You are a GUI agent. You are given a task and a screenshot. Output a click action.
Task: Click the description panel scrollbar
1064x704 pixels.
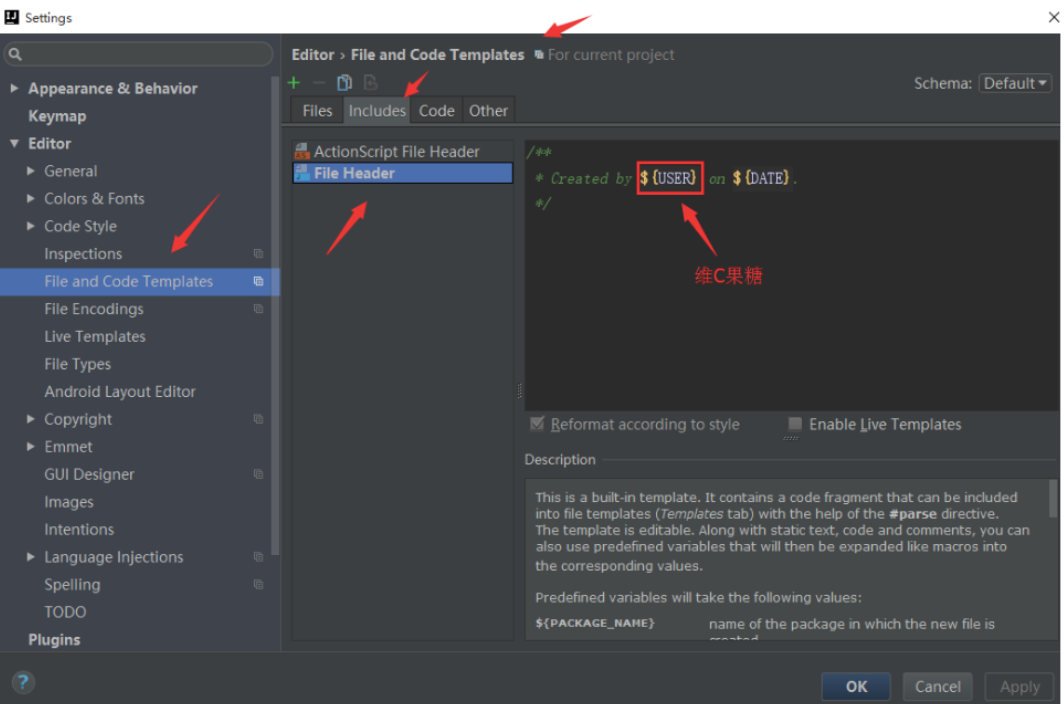pyautogui.click(x=1053, y=499)
